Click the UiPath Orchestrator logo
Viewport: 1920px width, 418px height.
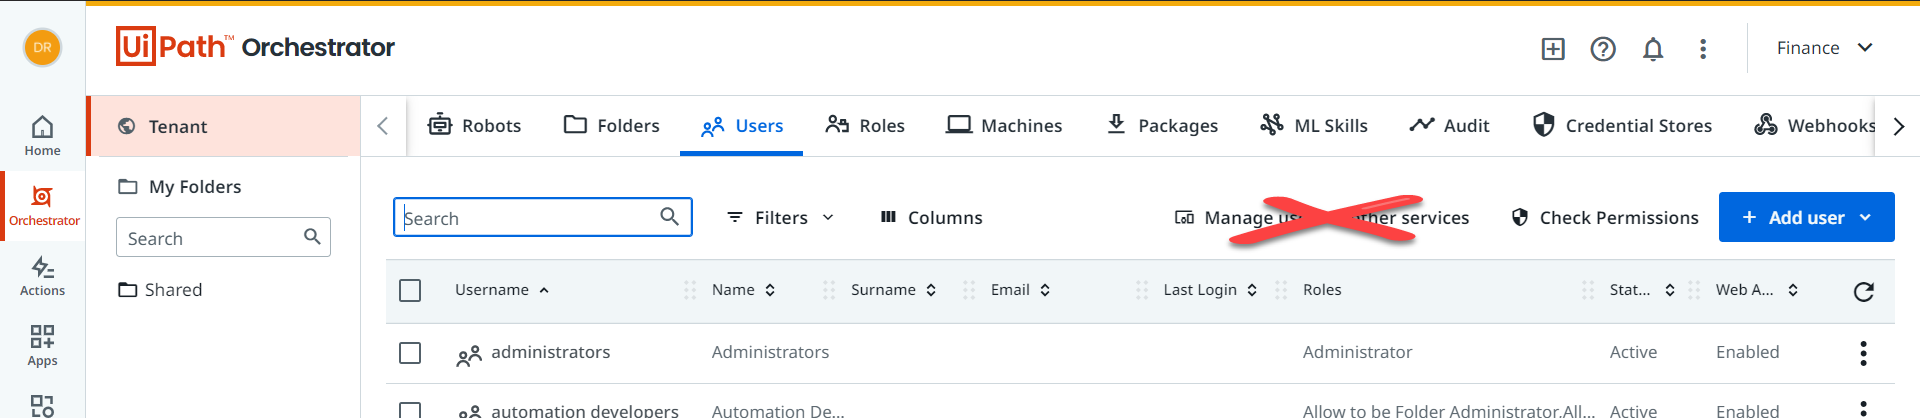[x=255, y=47]
